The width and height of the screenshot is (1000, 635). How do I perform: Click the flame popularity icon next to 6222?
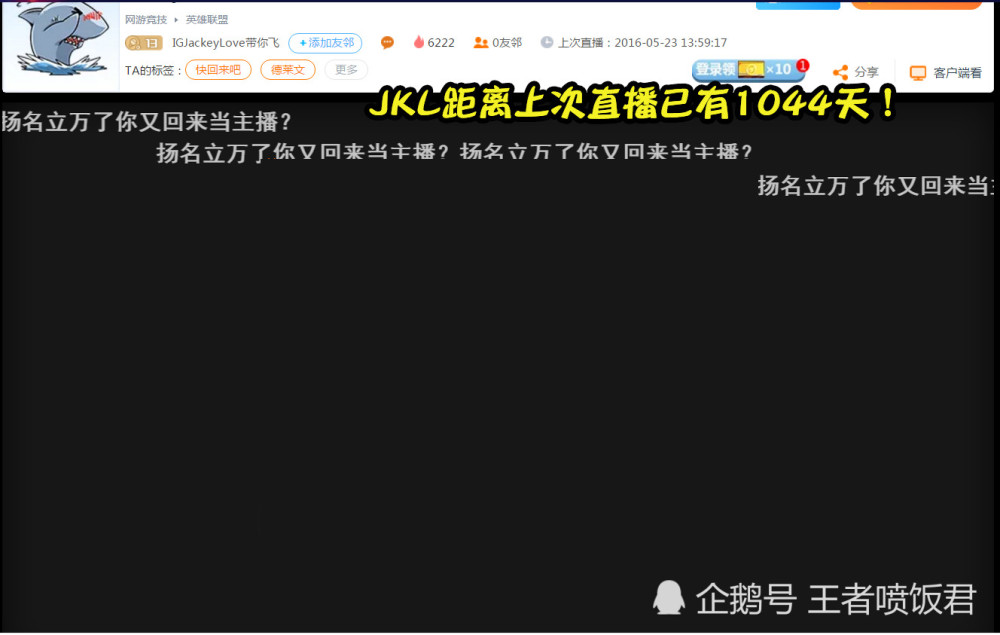[417, 43]
